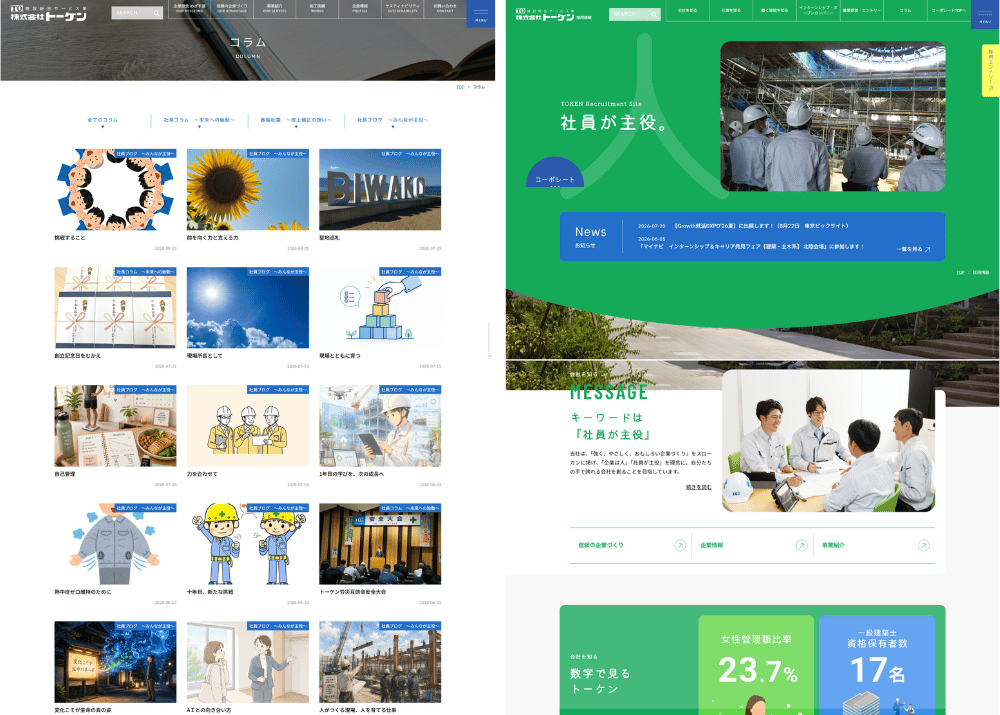Click the search magnifier icon on the green recruitment page

[x=654, y=14]
